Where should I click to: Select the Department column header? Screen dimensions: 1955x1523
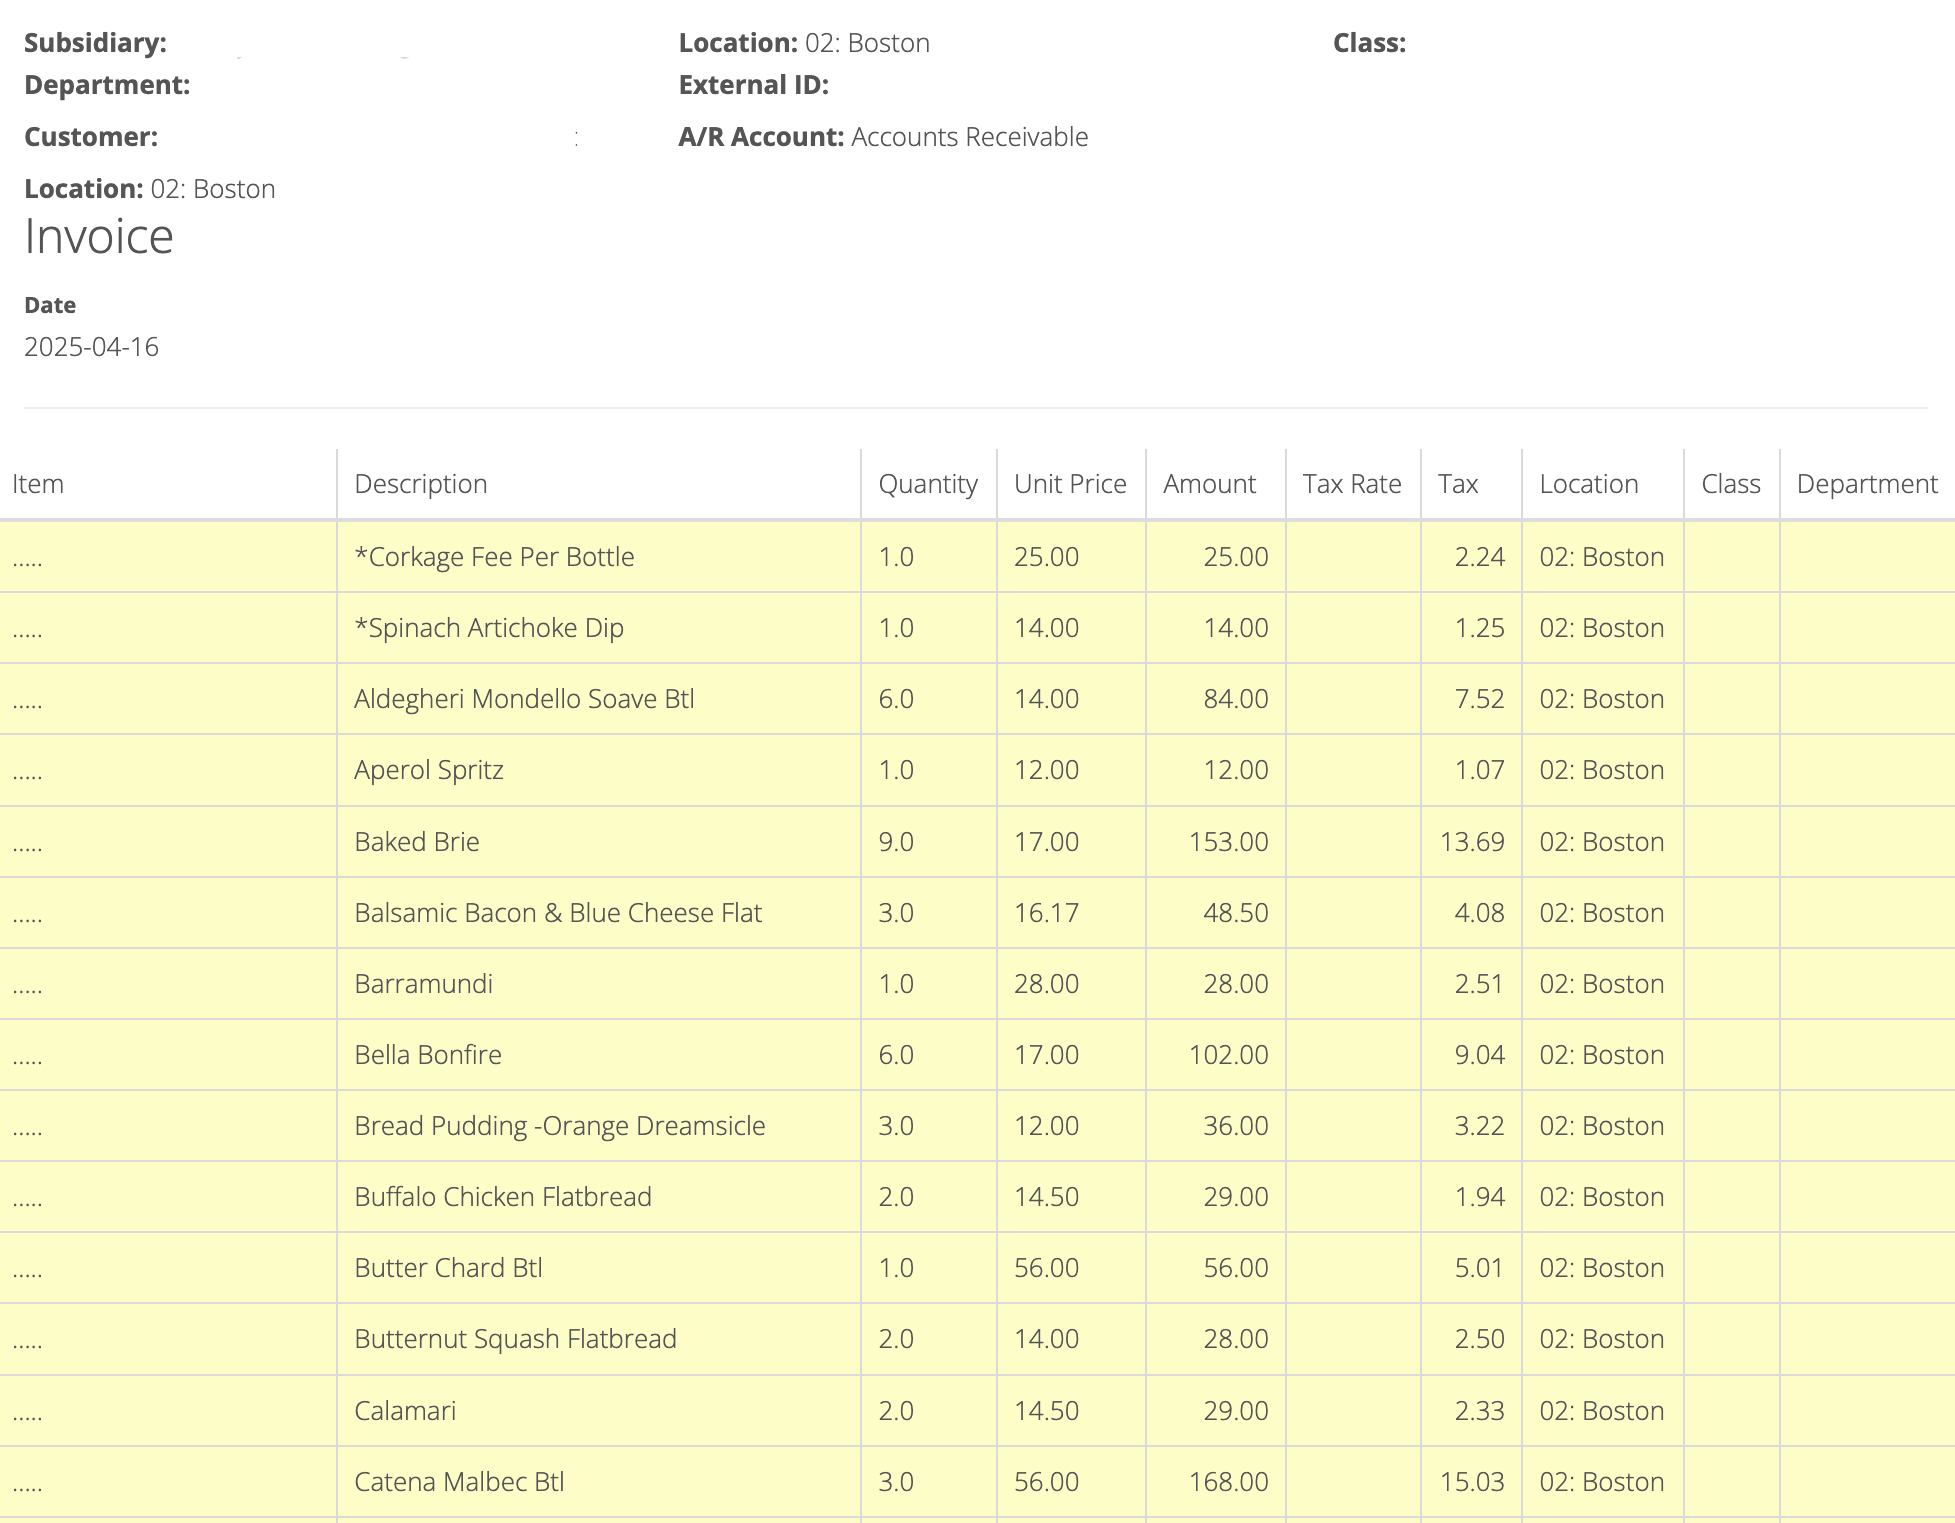tap(1867, 484)
